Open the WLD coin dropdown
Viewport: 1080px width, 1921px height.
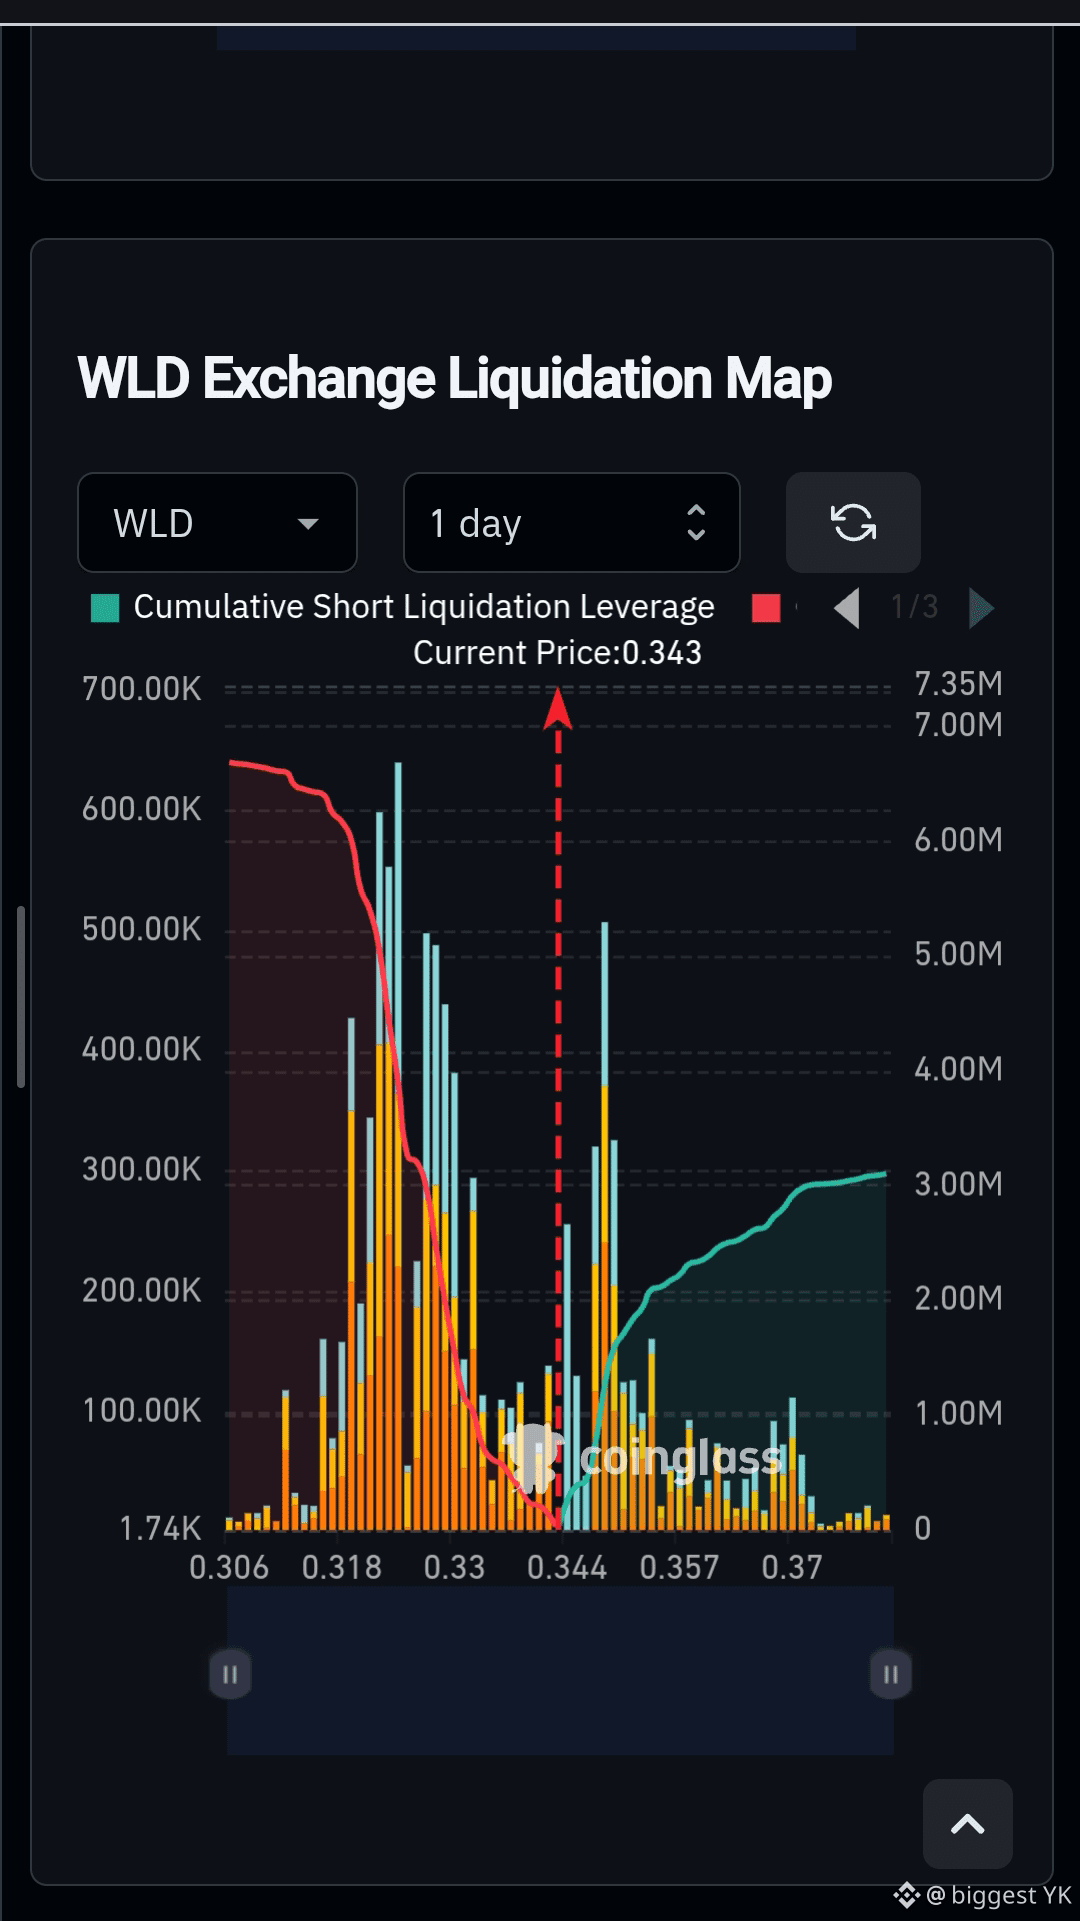(x=217, y=523)
